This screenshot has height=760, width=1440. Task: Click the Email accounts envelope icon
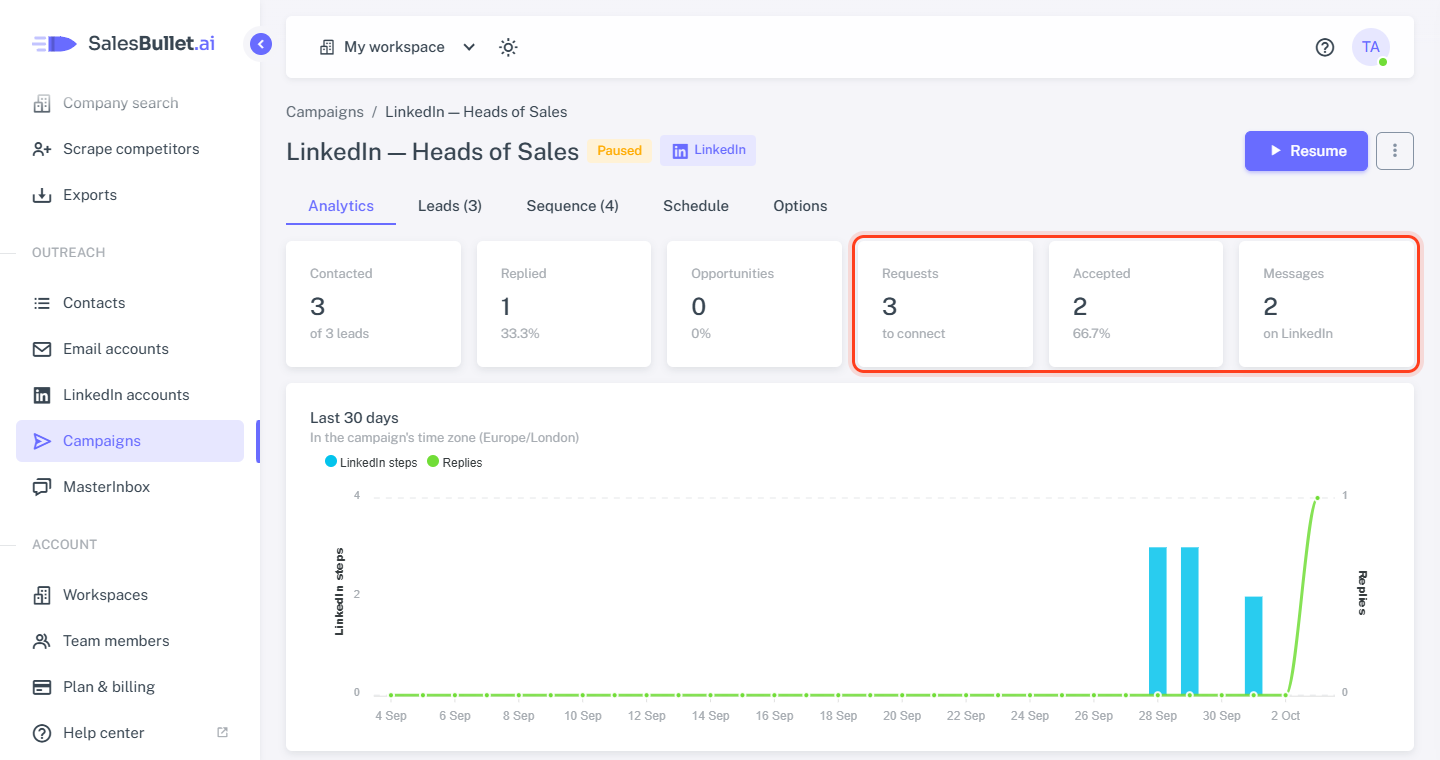[42, 349]
